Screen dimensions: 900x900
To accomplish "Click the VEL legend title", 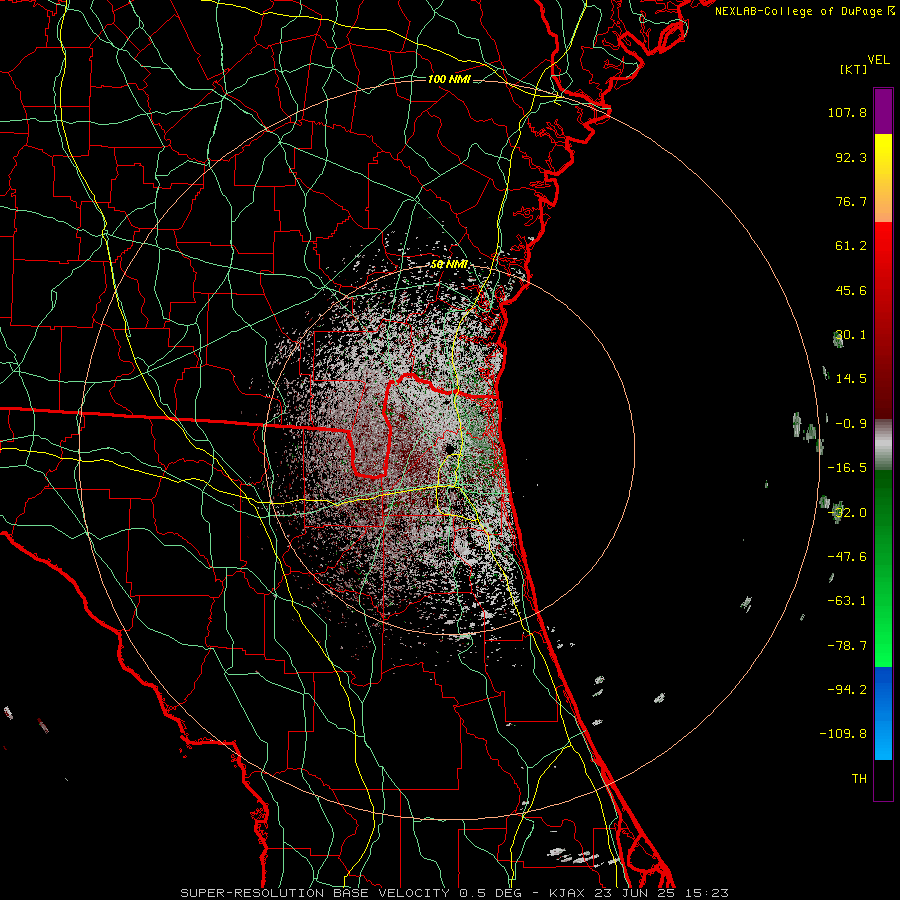I will click(879, 60).
